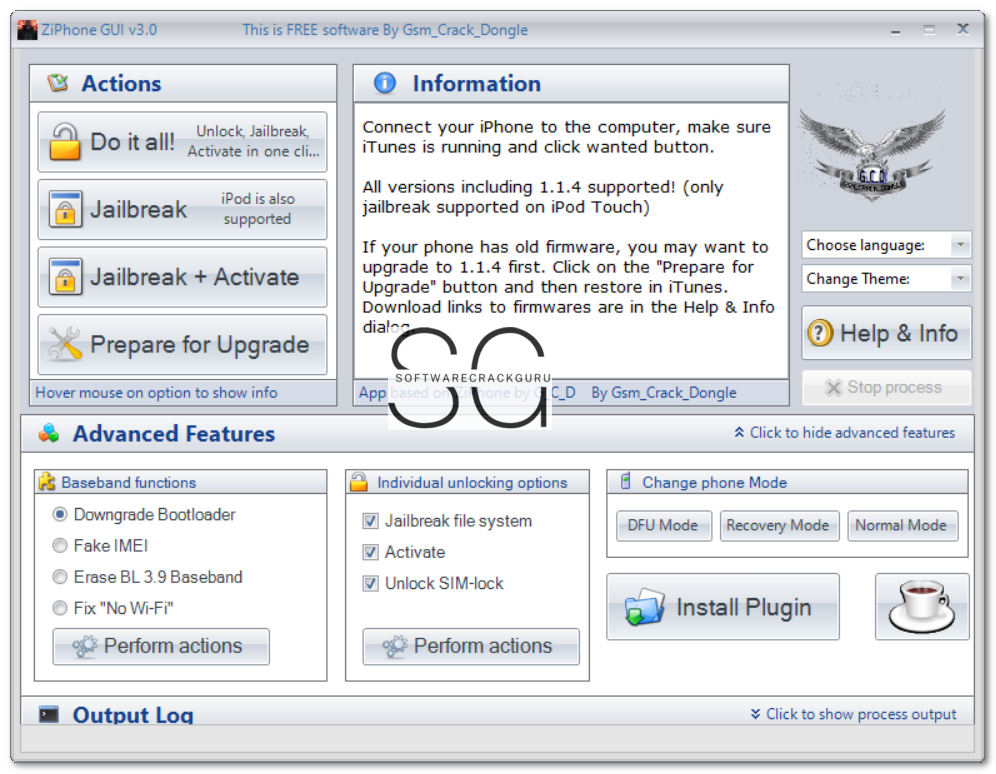The height and width of the screenshot is (774, 996).
Task: Click the Output Log terminal icon
Action: pos(49,714)
